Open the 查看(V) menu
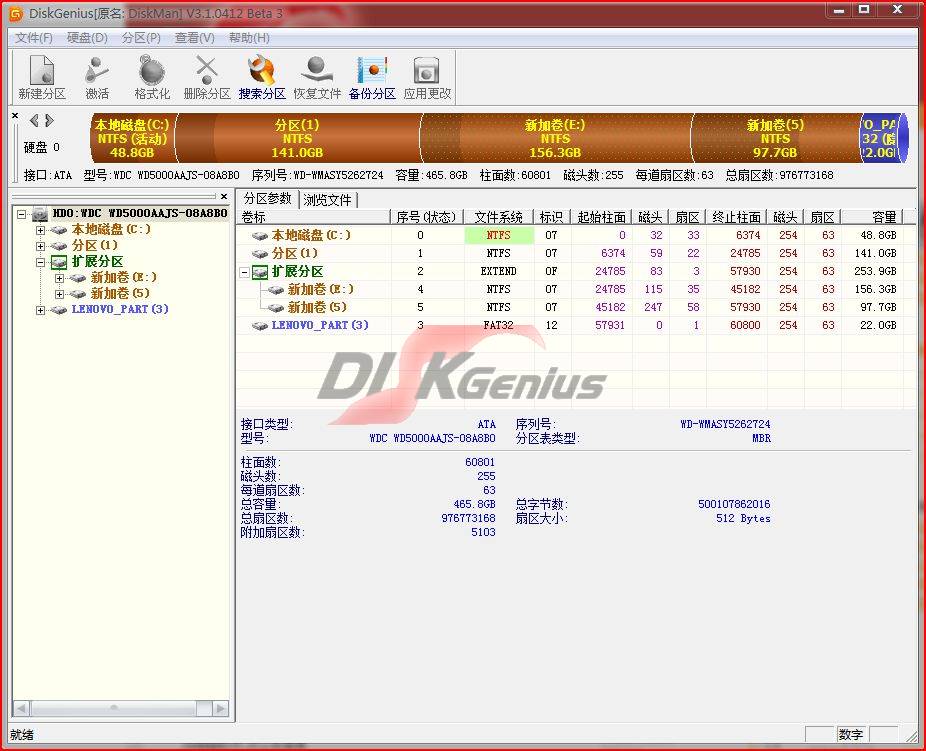Screen dimensions: 926x751 pos(194,38)
